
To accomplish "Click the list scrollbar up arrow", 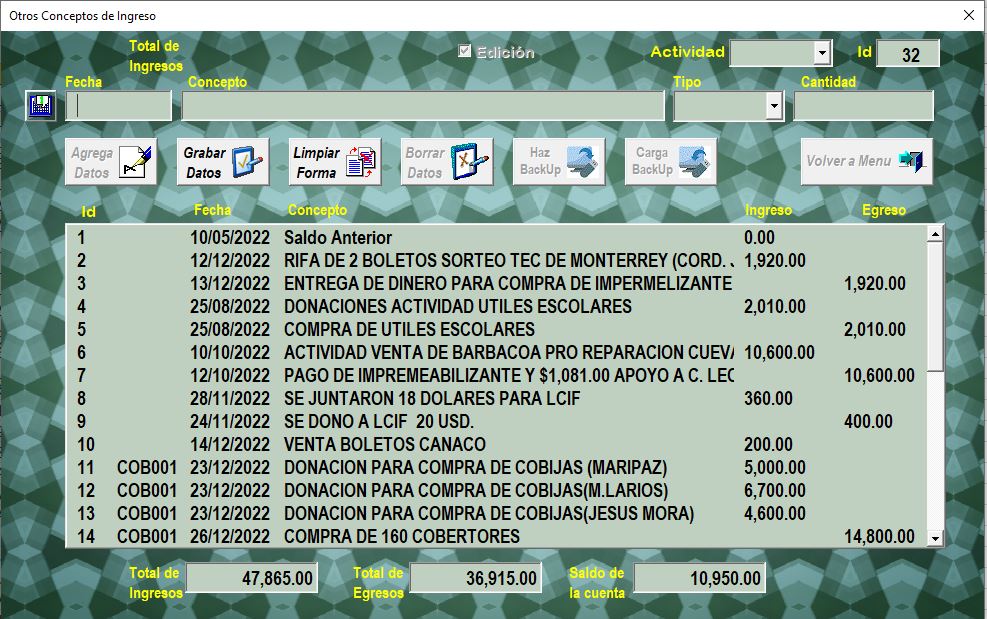I will point(935,234).
